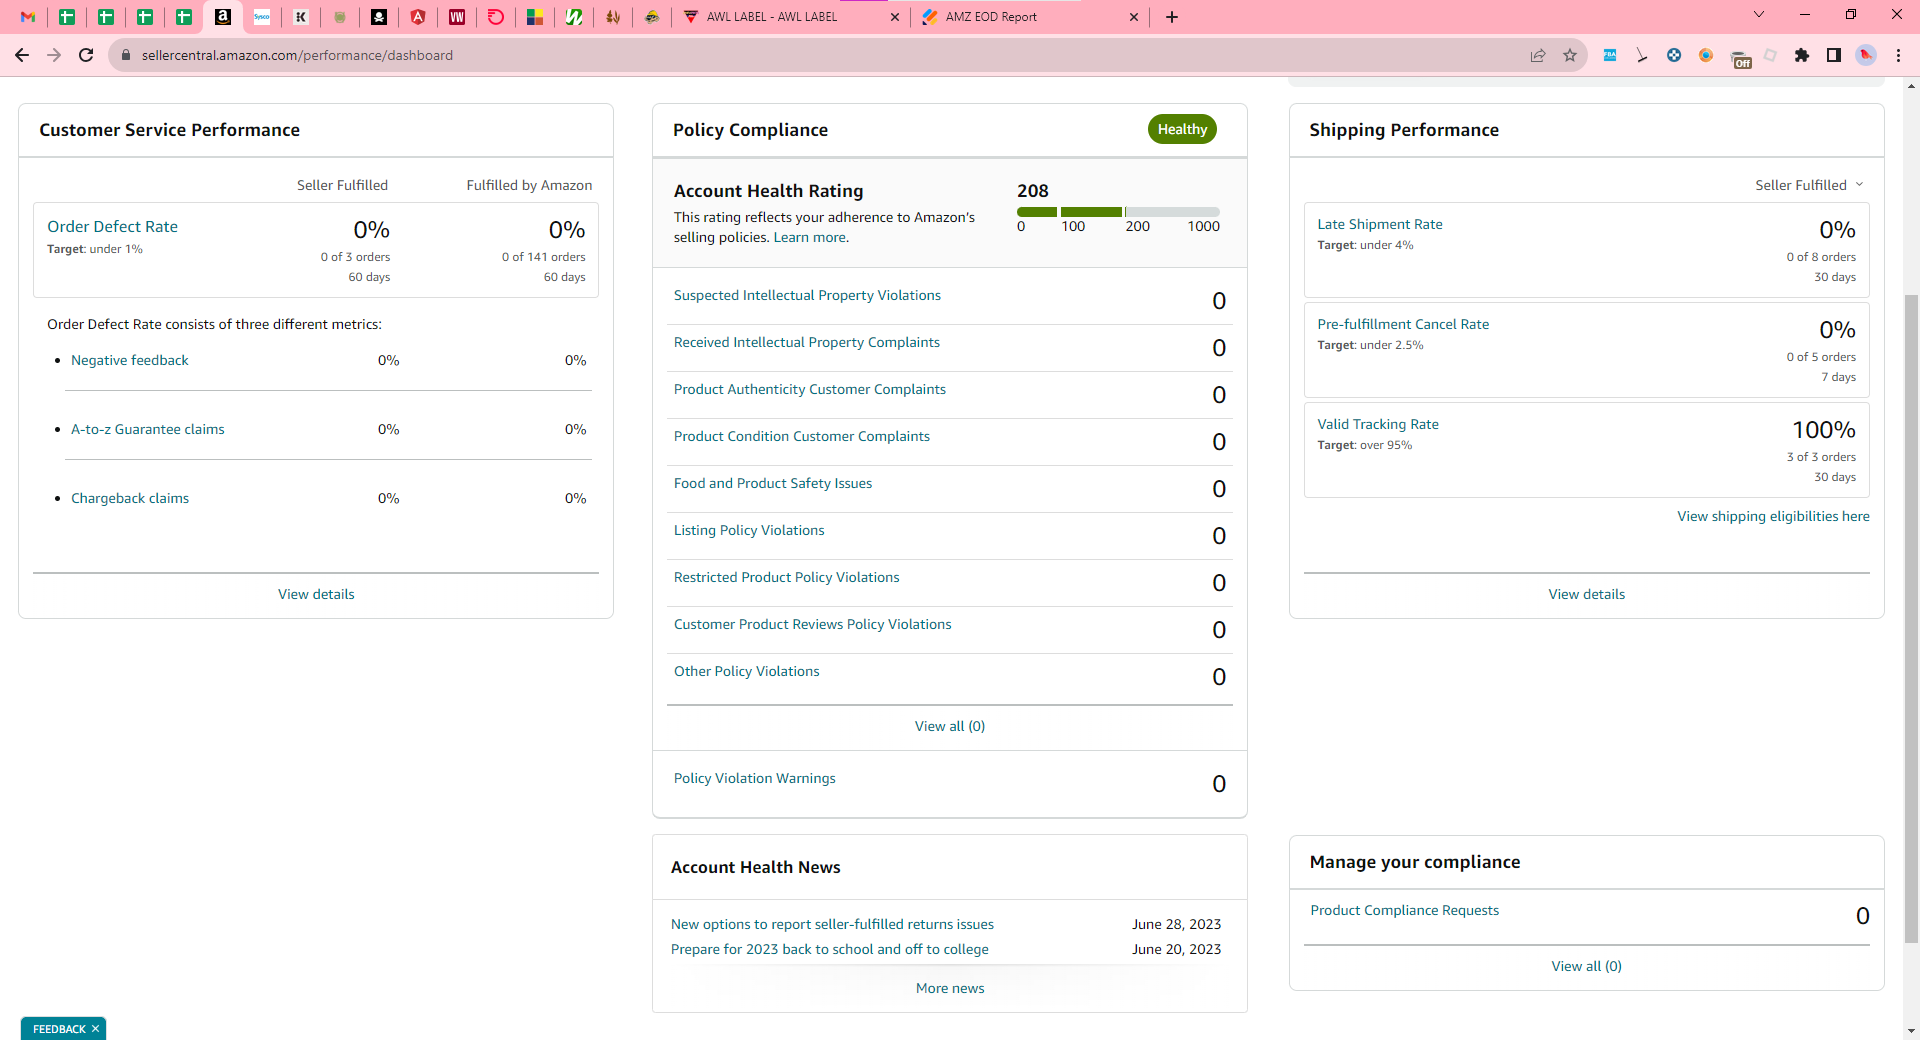Viewport: 1920px width, 1040px height.
Task: Click the Account Health Rating progress bar
Action: 1118,212
